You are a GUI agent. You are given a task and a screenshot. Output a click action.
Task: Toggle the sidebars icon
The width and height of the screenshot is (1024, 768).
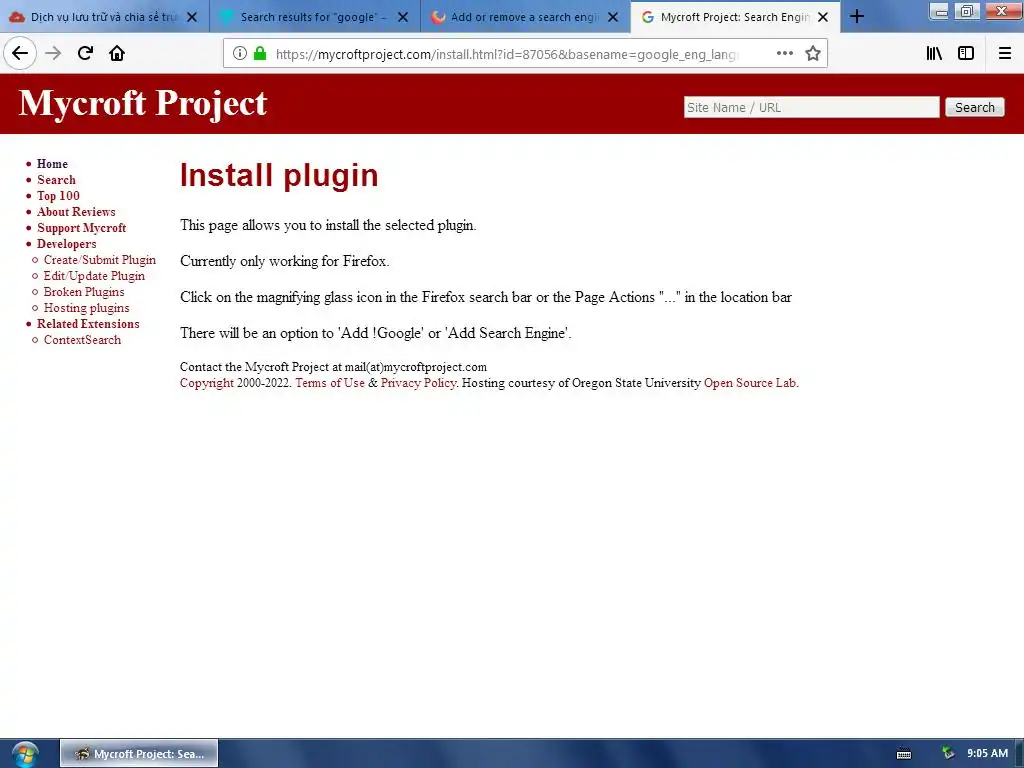click(x=966, y=54)
